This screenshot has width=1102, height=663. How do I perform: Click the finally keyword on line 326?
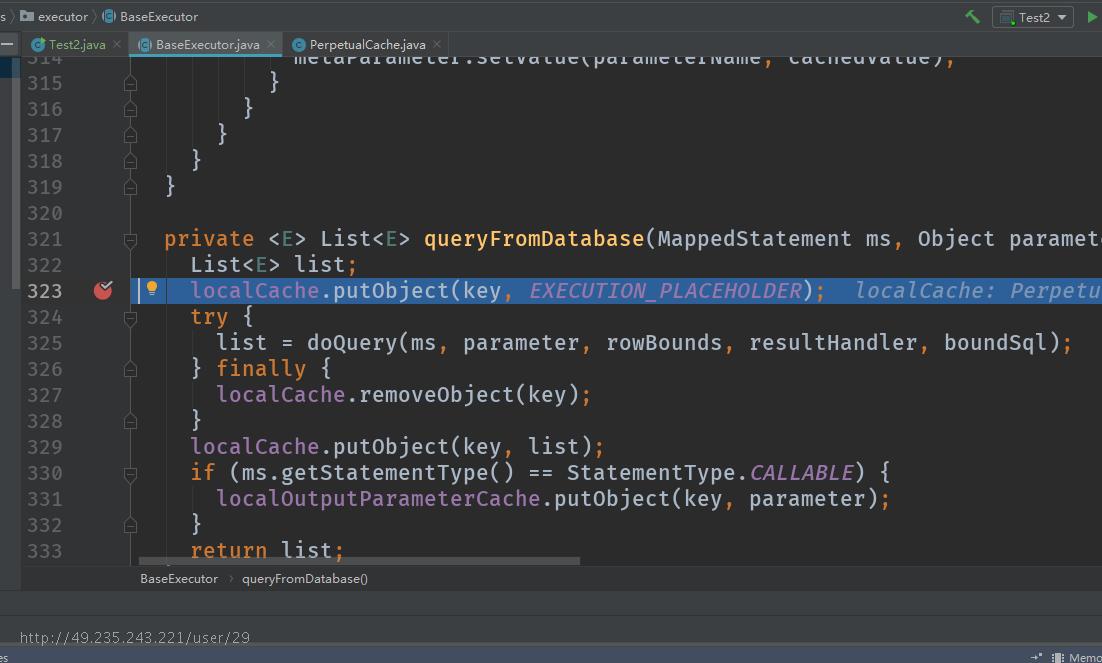(261, 368)
